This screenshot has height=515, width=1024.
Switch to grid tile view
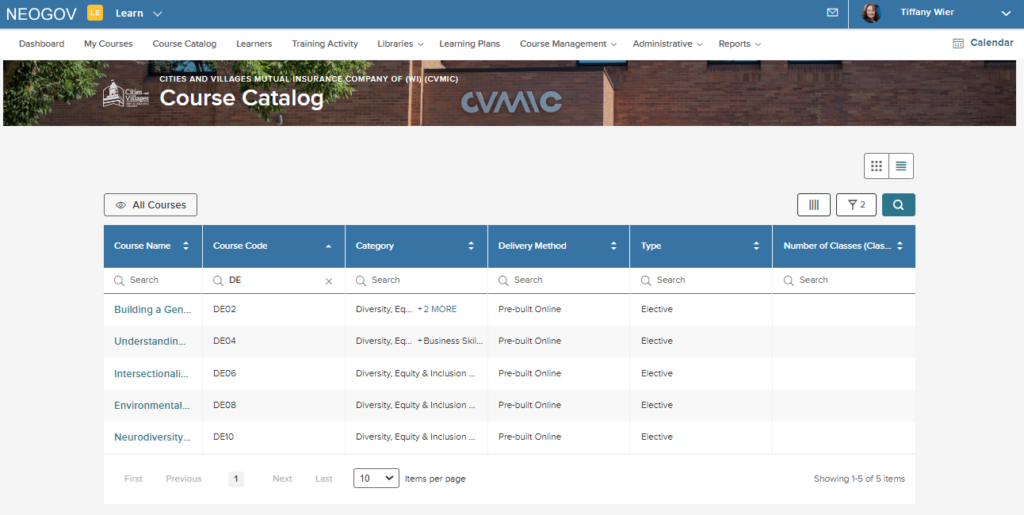(876, 166)
